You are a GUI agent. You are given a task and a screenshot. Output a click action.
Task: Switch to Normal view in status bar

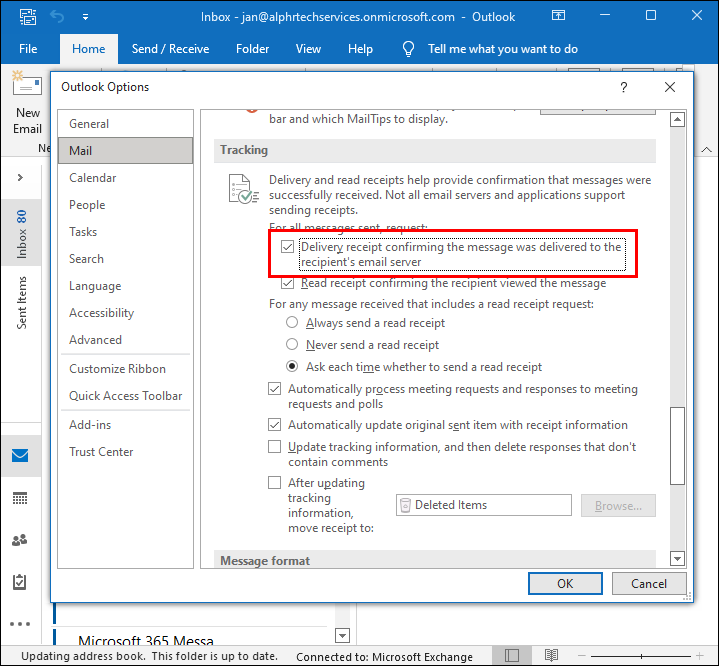pyautogui.click(x=512, y=655)
